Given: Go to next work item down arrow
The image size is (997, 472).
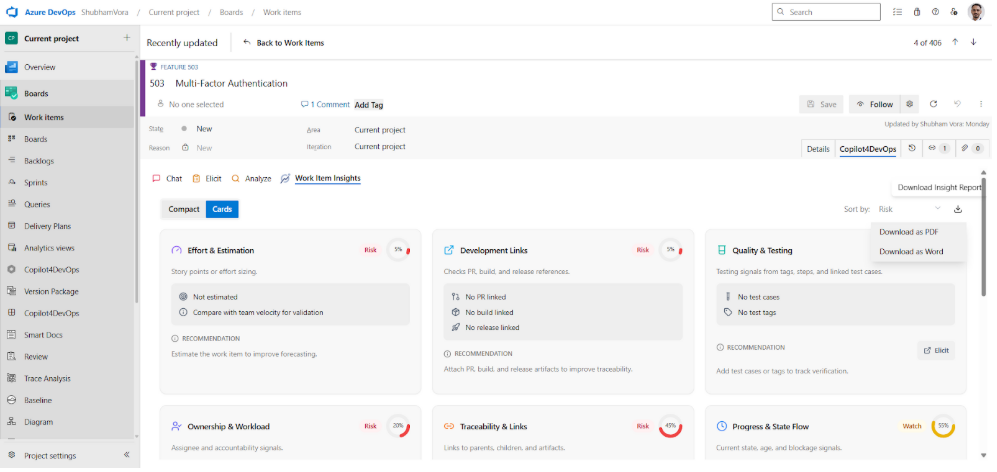Looking at the screenshot, I should click(x=973, y=42).
